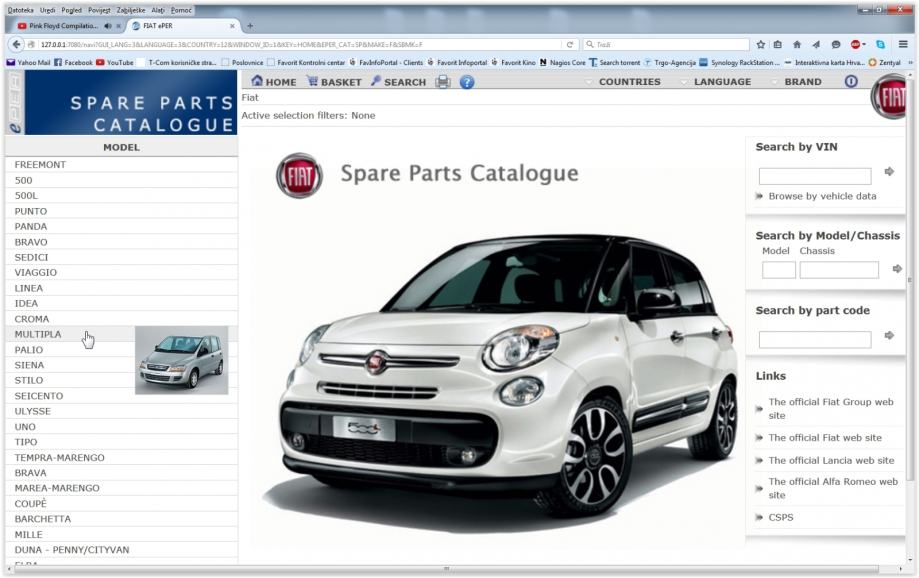Bookmark this page with the star icon

coord(761,44)
